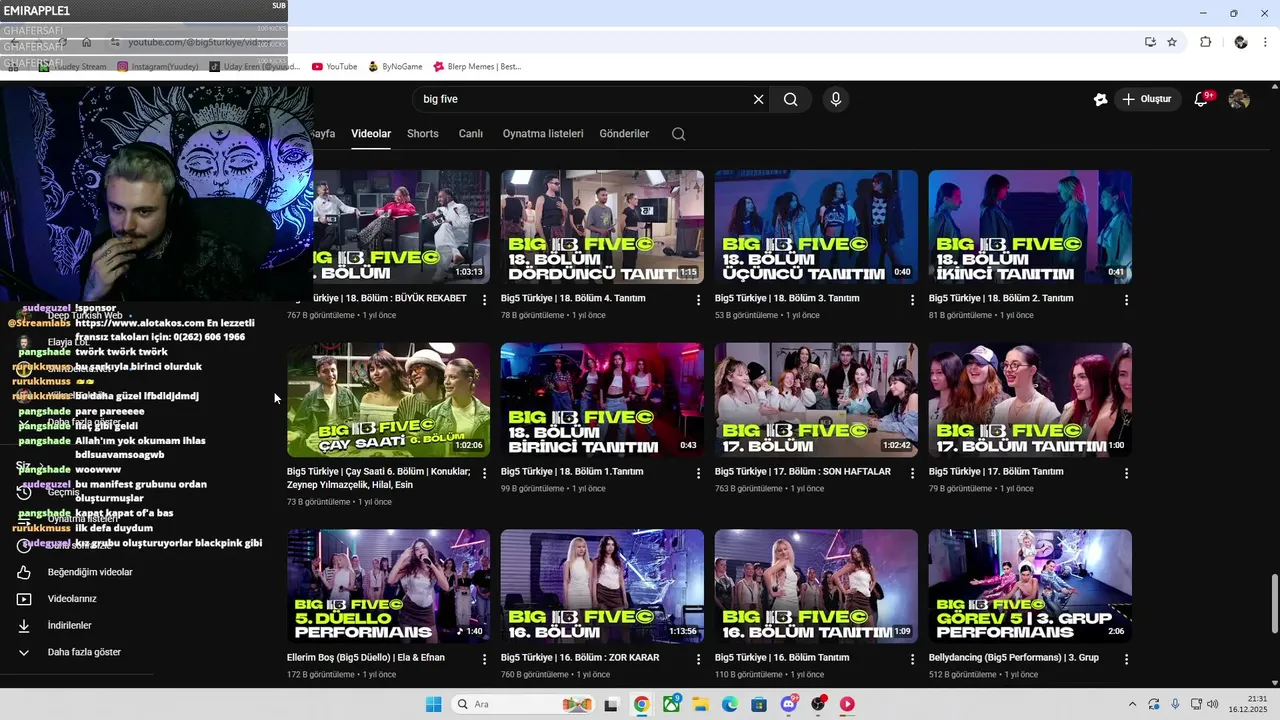Viewport: 1280px width, 720px height.
Task: Start voice search with the microphone icon
Action: pos(836,99)
